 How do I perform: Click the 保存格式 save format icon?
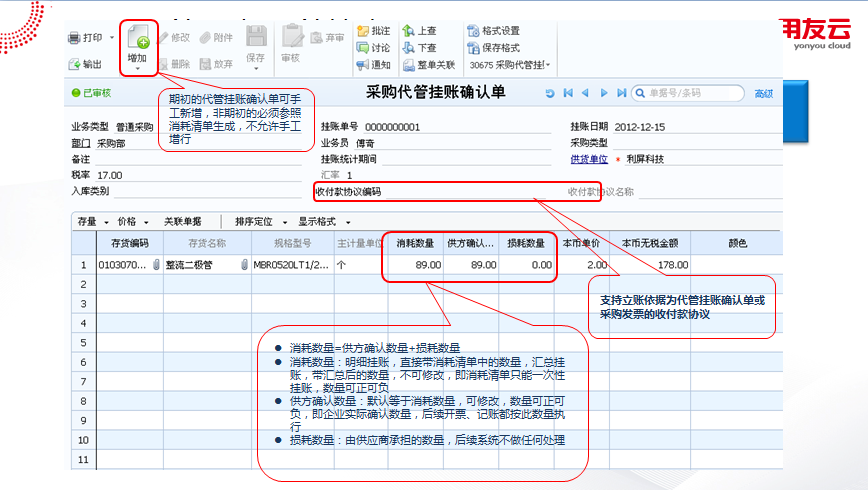coord(473,48)
